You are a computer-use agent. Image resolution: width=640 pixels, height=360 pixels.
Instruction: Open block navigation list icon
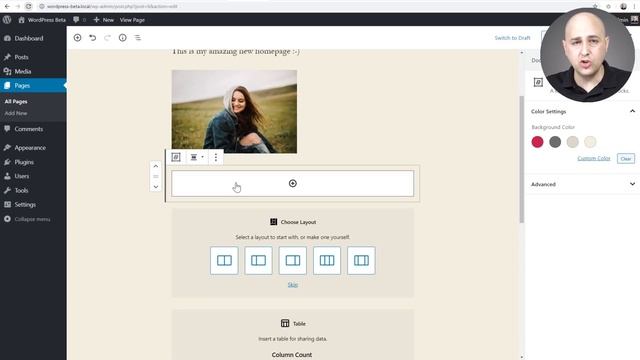[138, 38]
